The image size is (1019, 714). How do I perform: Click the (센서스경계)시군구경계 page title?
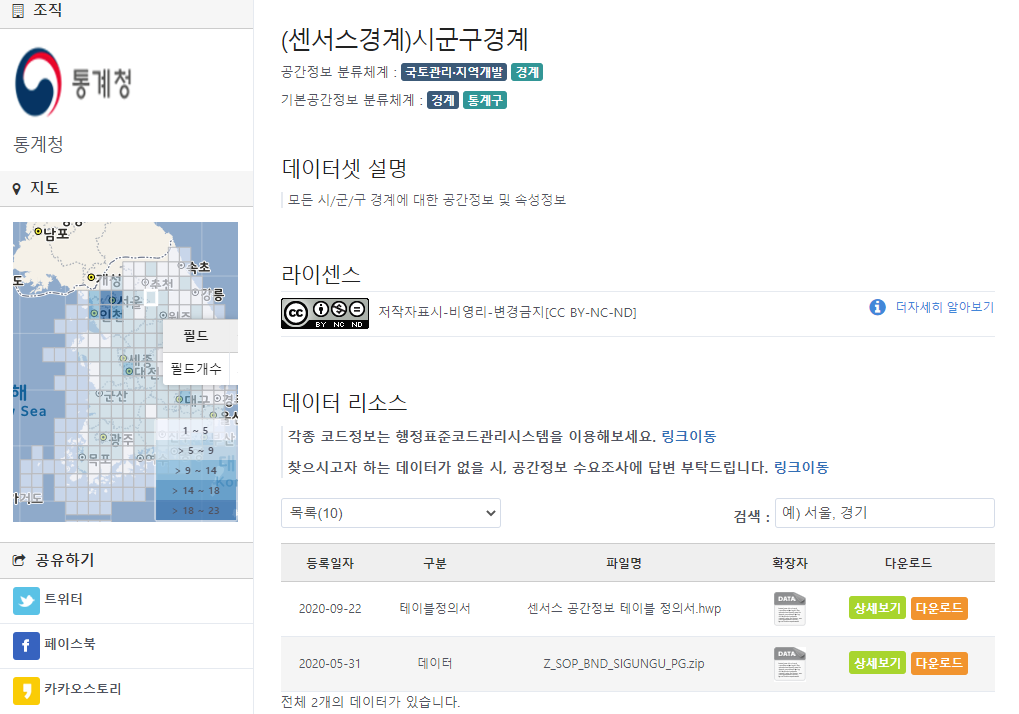(x=404, y=40)
